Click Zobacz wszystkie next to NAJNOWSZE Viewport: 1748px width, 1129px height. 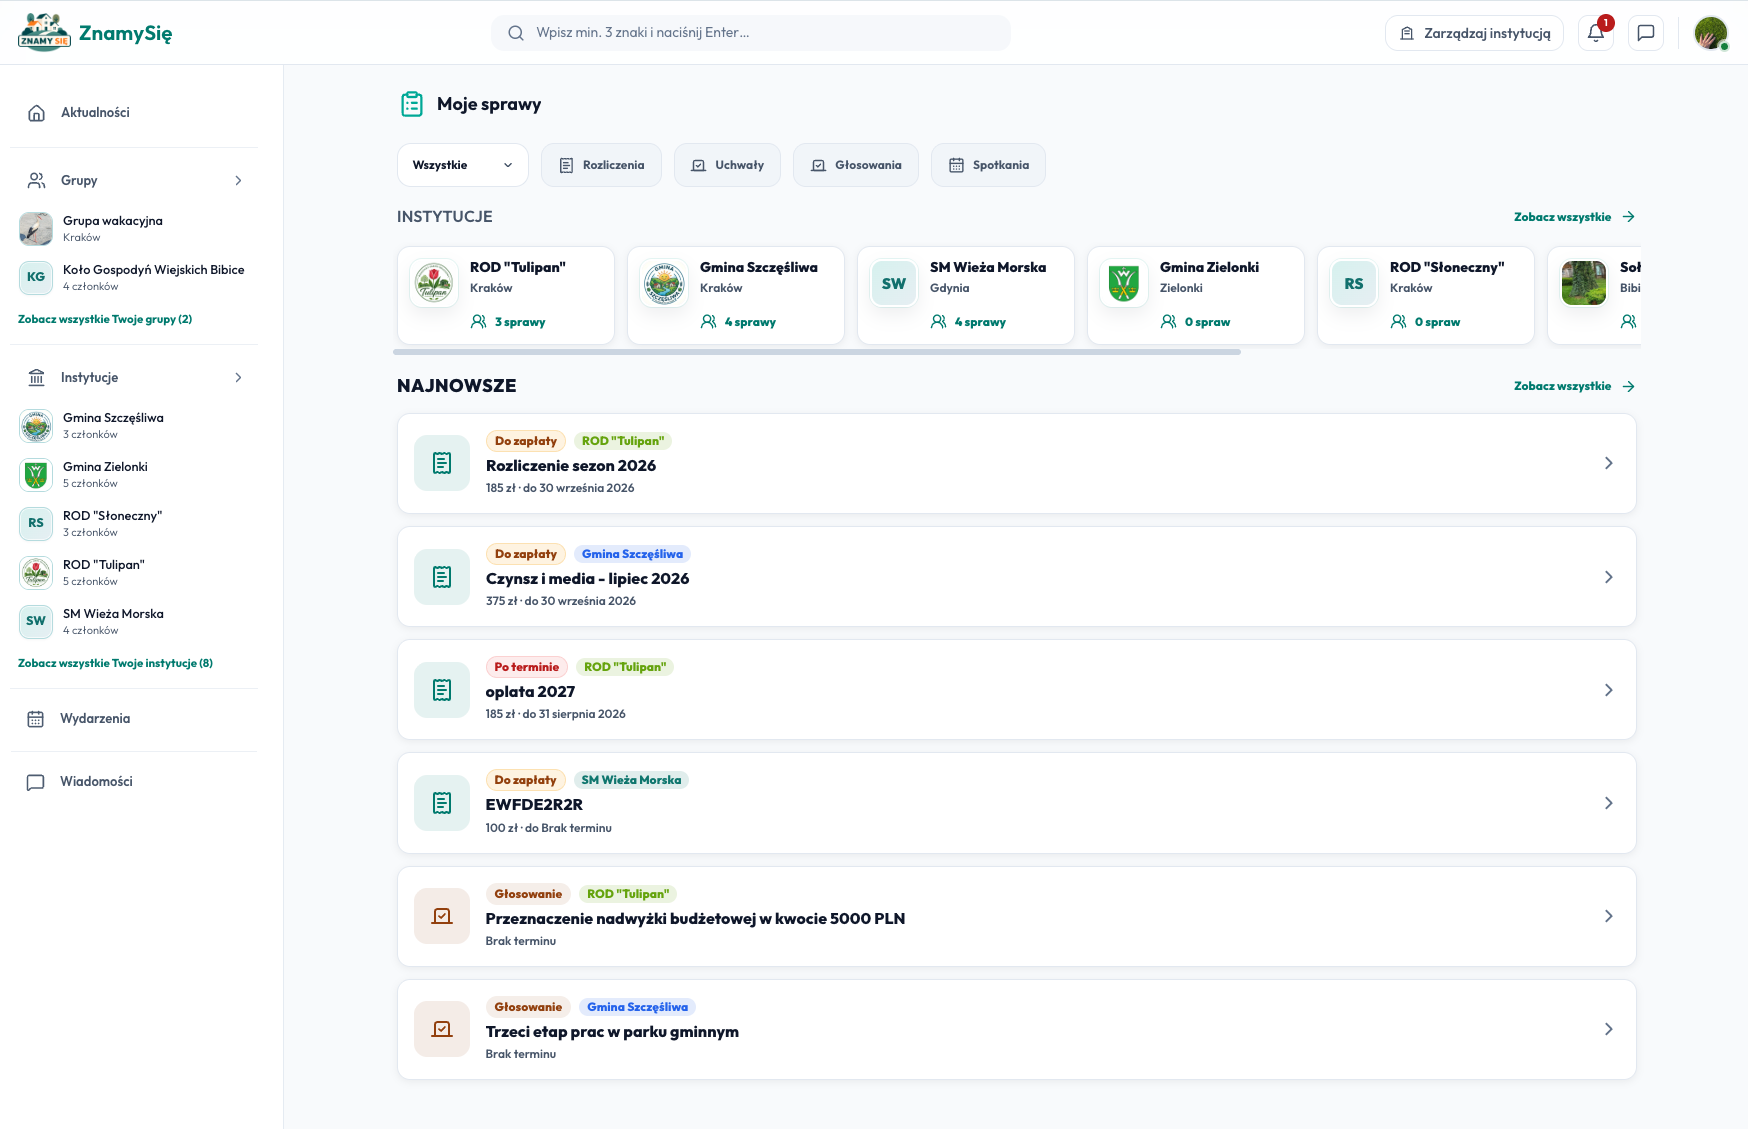point(1574,386)
